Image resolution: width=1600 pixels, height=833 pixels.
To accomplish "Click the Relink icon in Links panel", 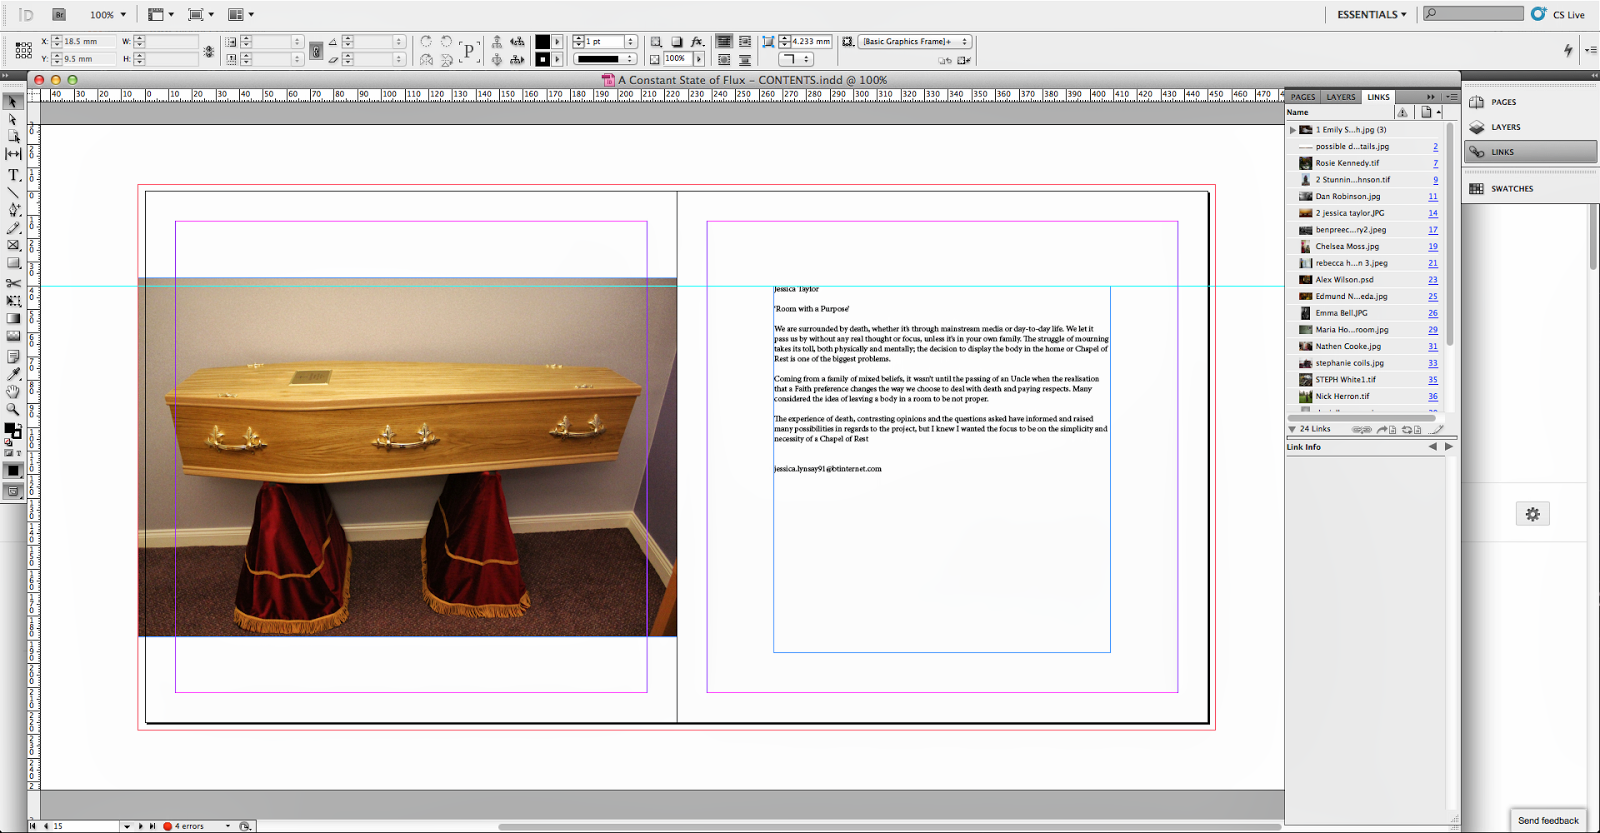I will 1362,429.
